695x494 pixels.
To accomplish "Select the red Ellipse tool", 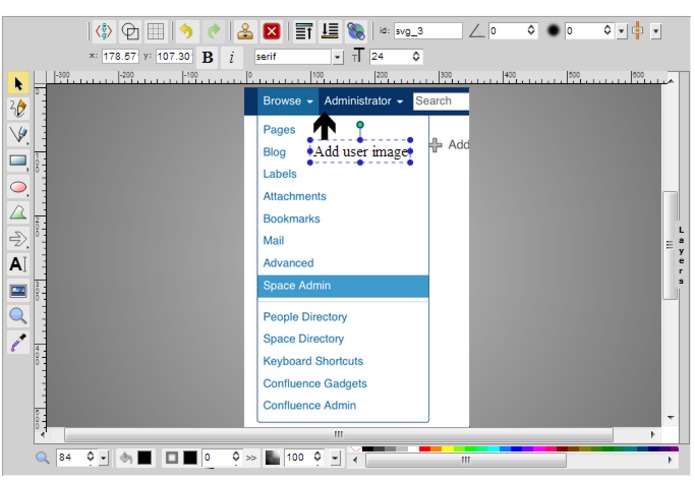I will 18,187.
